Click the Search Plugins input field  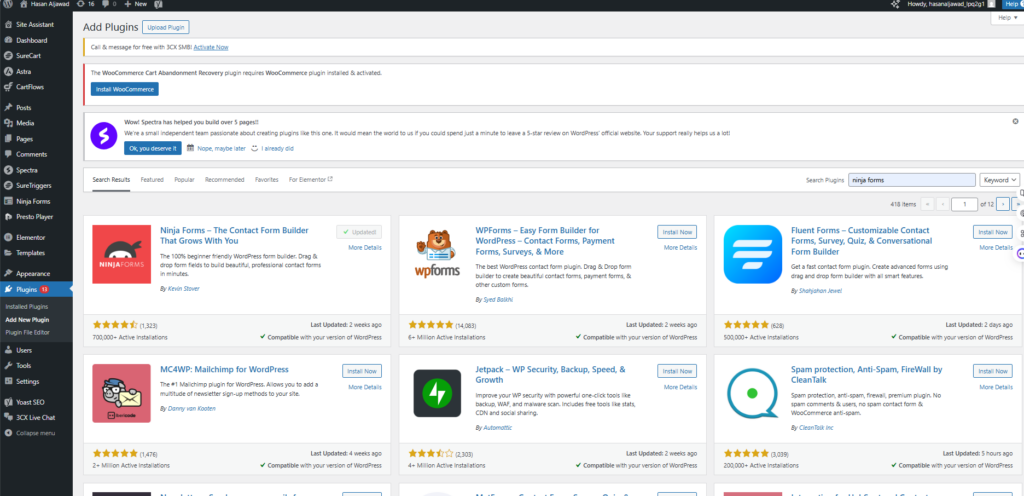(x=912, y=180)
